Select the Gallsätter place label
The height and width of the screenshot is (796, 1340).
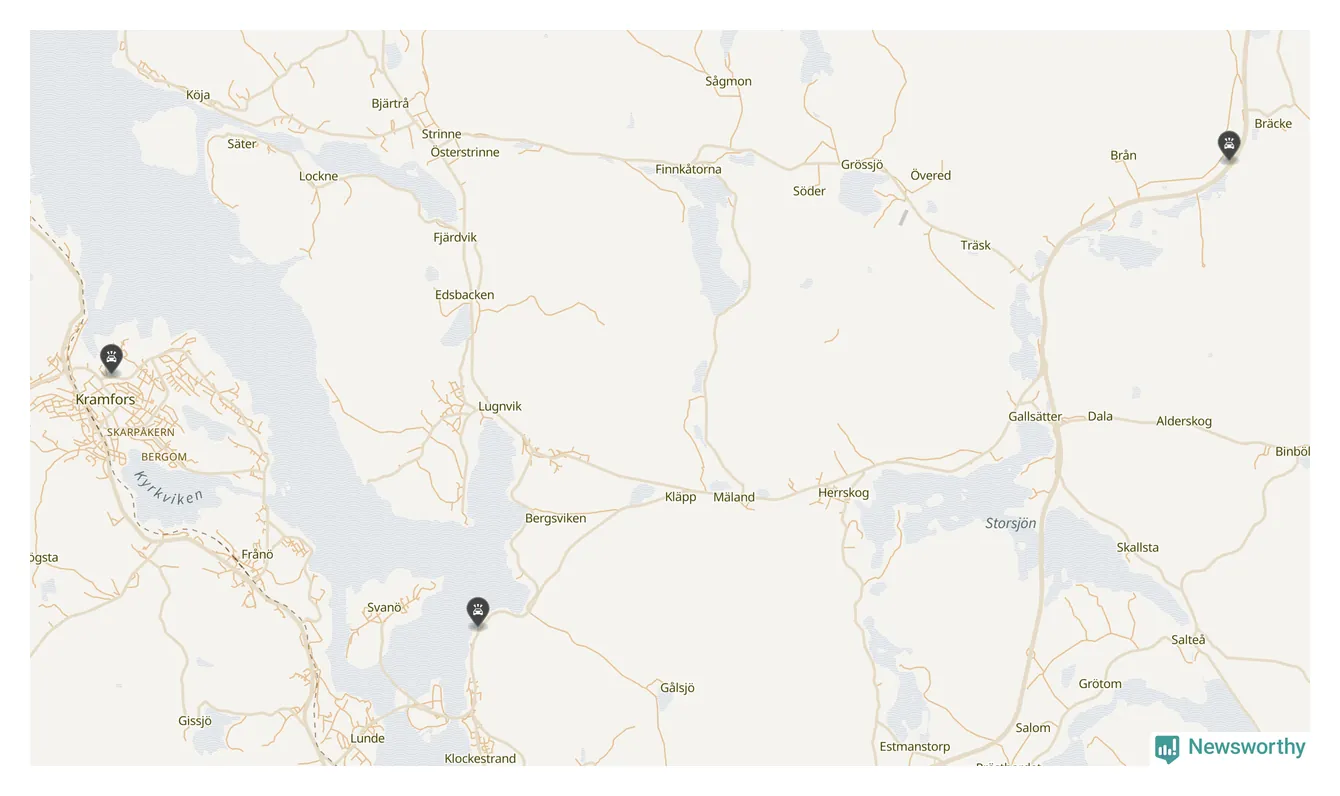tap(1035, 417)
